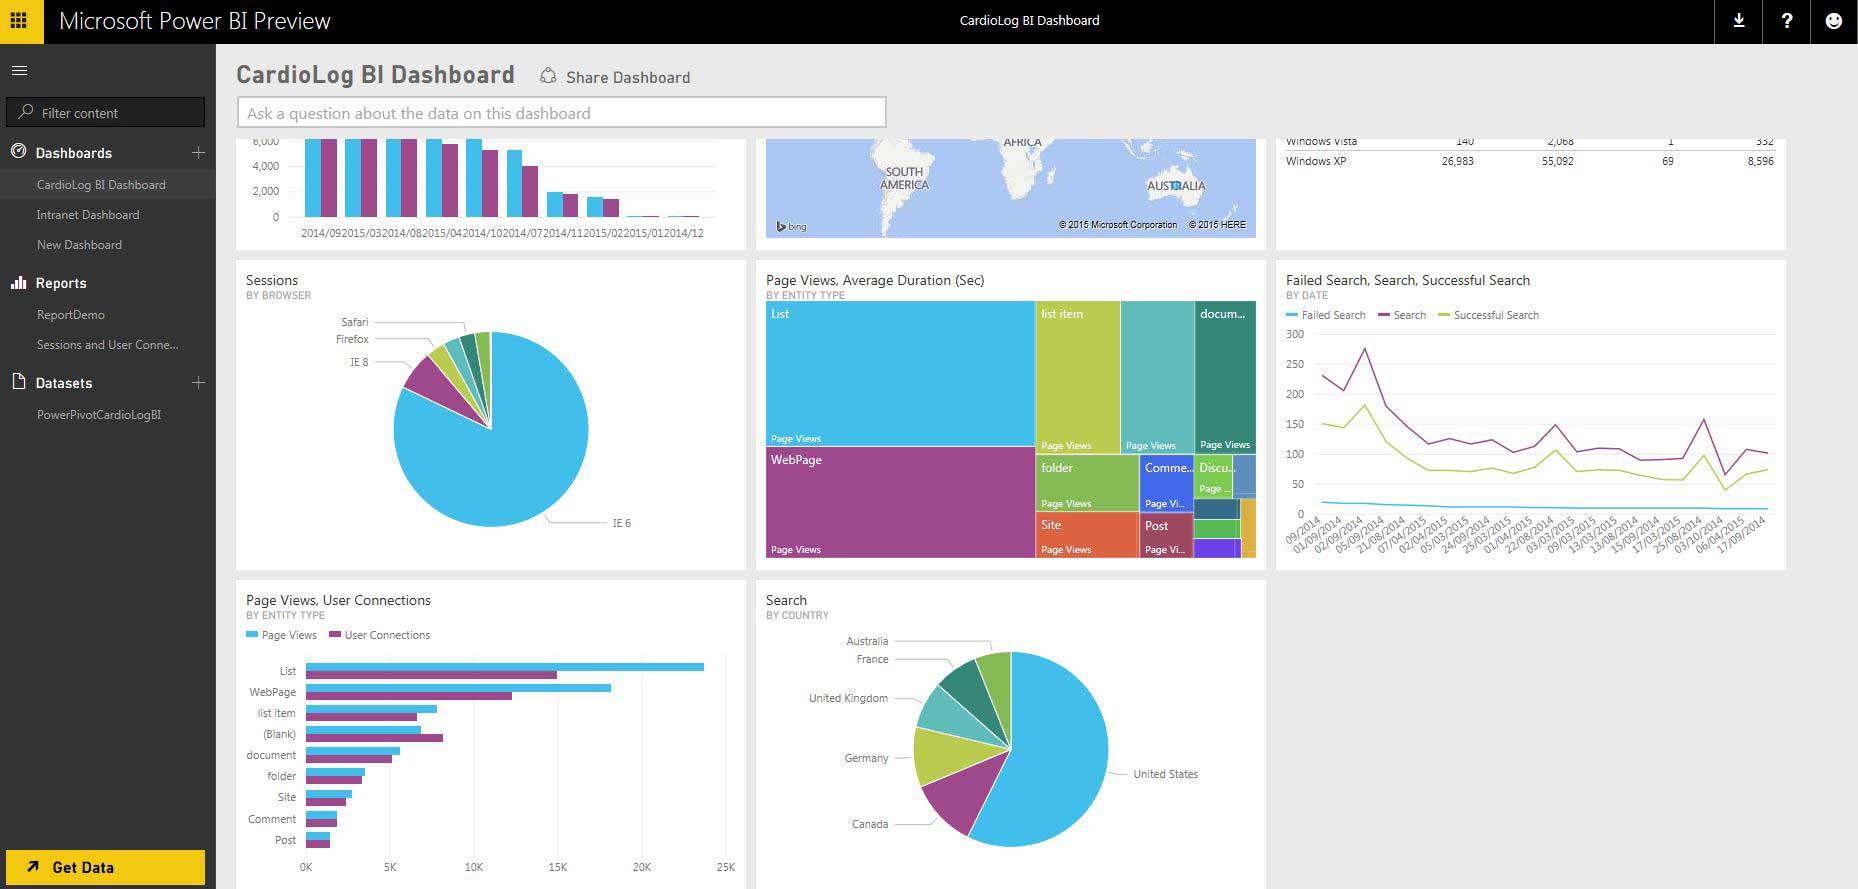
Task: Select the Site tile in treemap
Action: (x=1087, y=535)
